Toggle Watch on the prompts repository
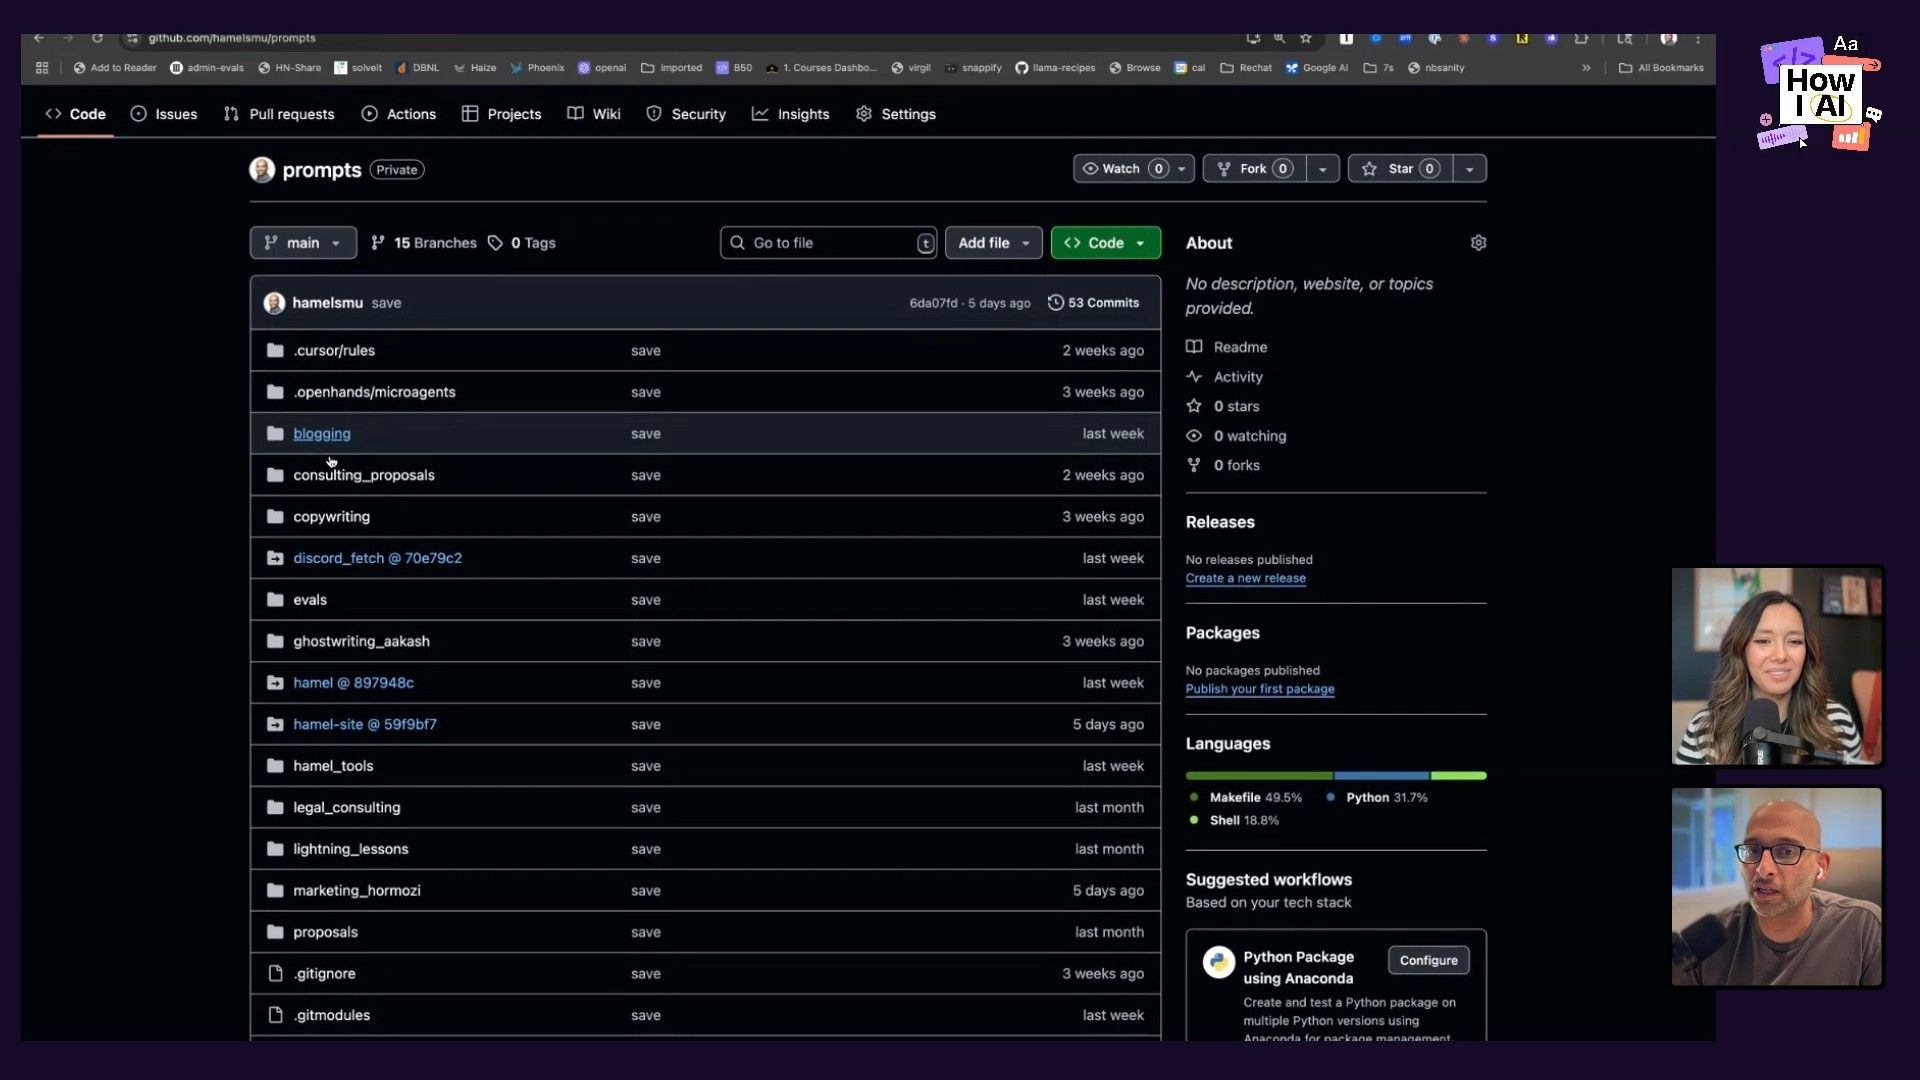The image size is (1920, 1080). (x=1120, y=169)
